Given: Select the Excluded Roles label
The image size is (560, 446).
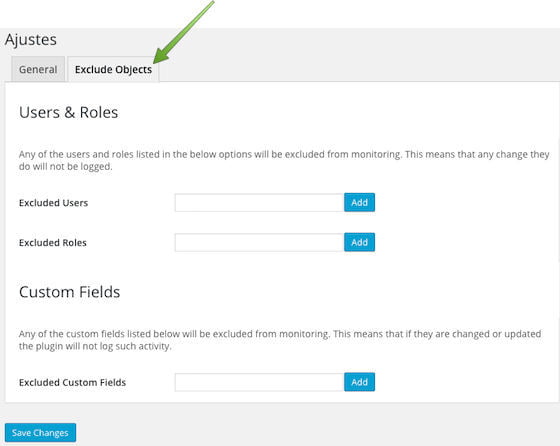Looking at the screenshot, I should click(53, 243).
